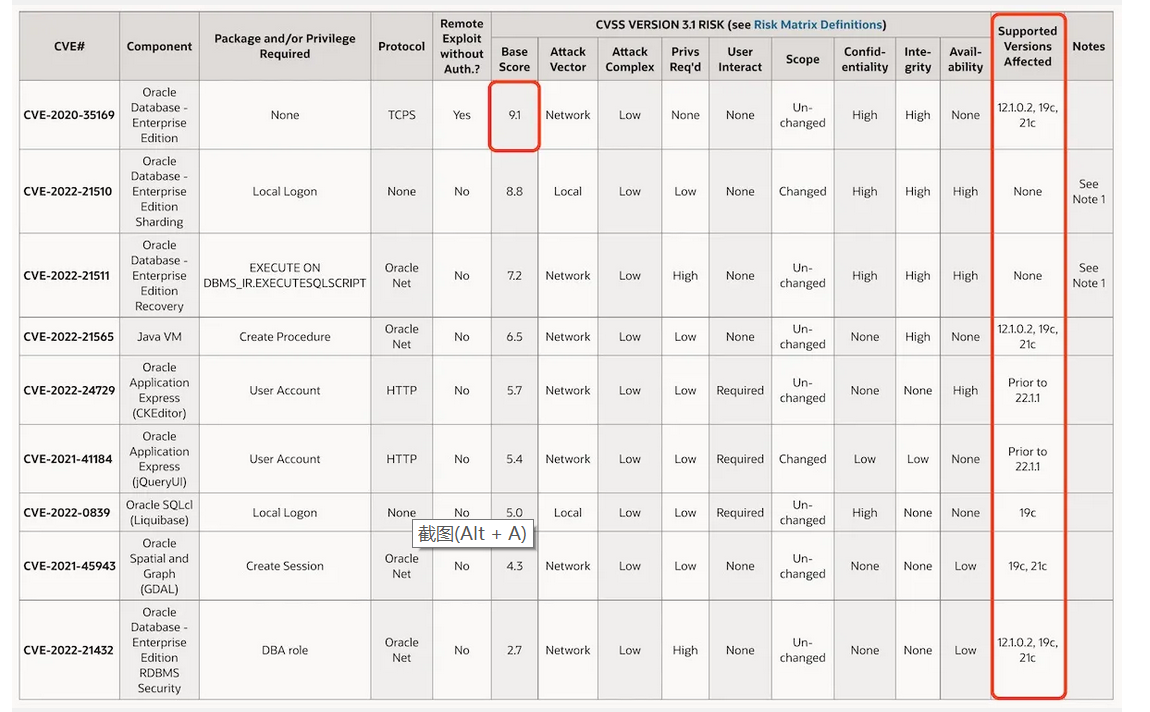Click HTTP protocol cell for CVE-2022-24729
The width and height of the screenshot is (1150, 712).
[x=401, y=390]
